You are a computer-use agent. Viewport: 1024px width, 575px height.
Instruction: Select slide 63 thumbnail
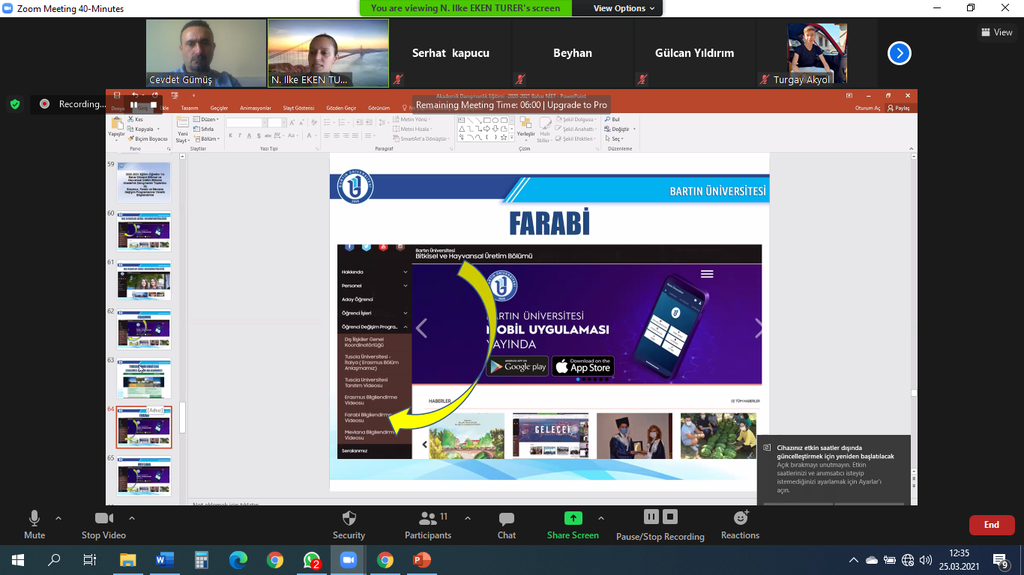pyautogui.click(x=144, y=378)
